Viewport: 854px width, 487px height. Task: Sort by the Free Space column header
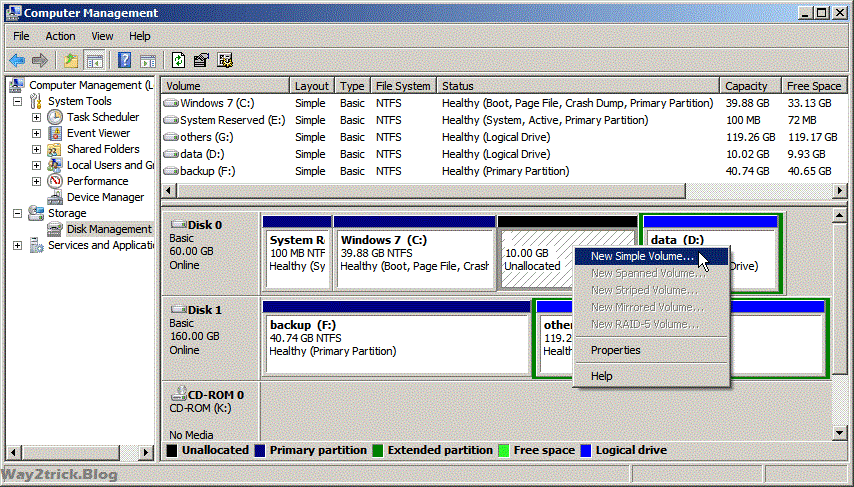(x=814, y=86)
